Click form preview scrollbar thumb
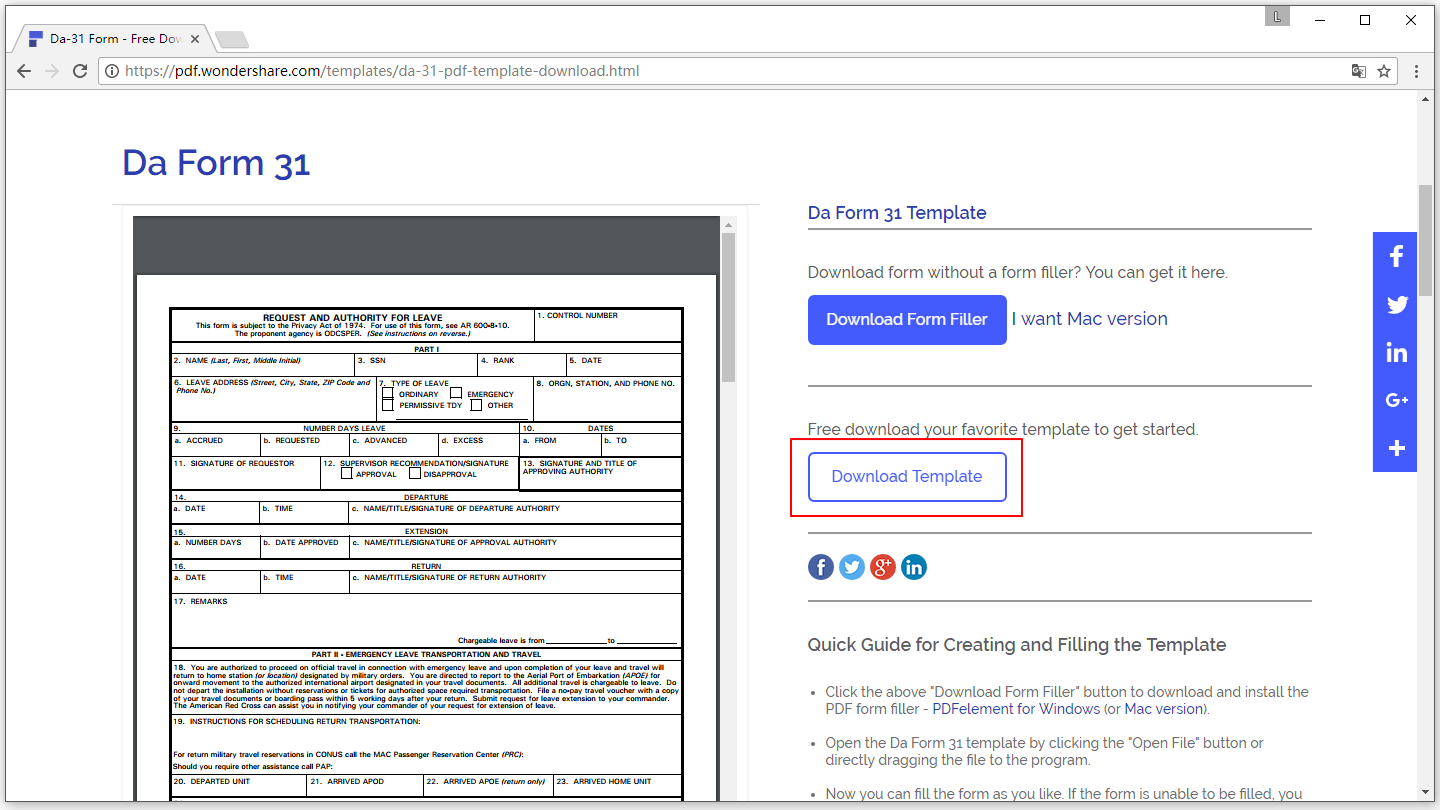 point(728,307)
